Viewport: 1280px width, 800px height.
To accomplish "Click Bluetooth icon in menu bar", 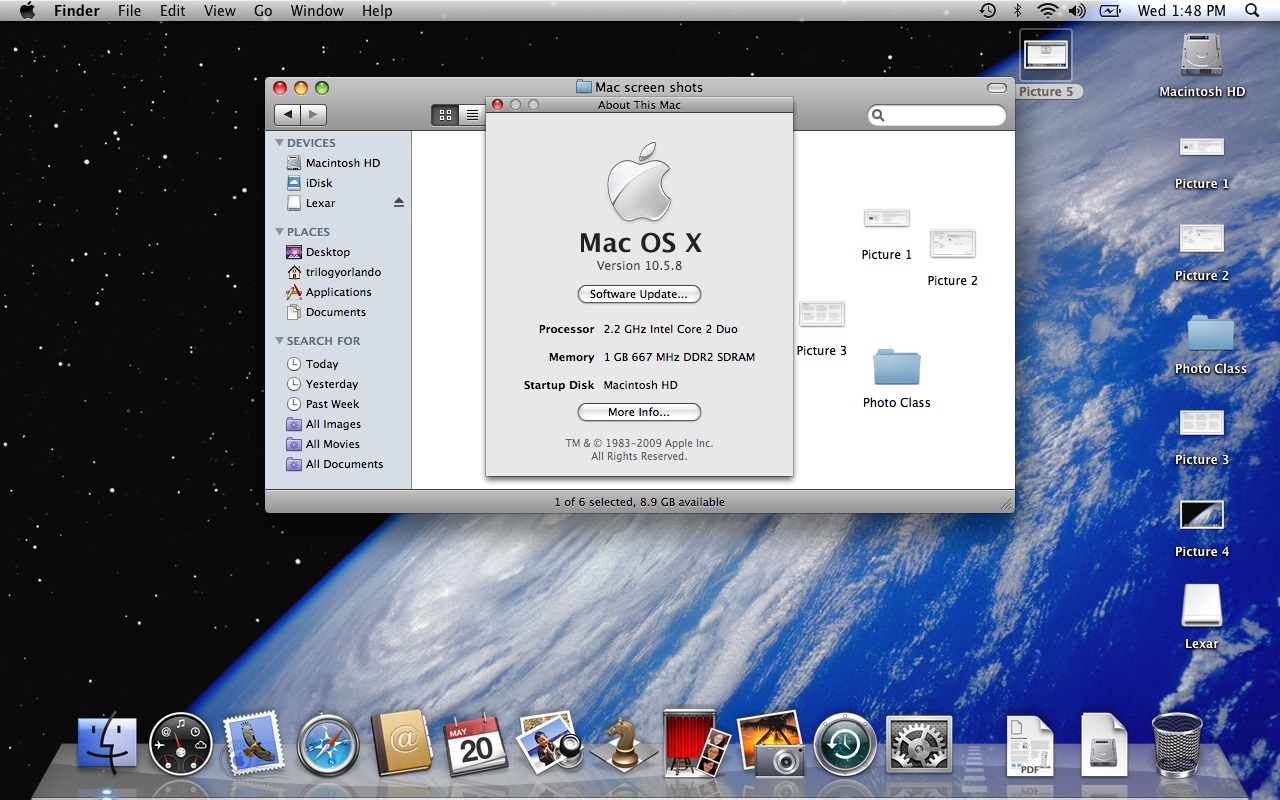I will 1018,11.
